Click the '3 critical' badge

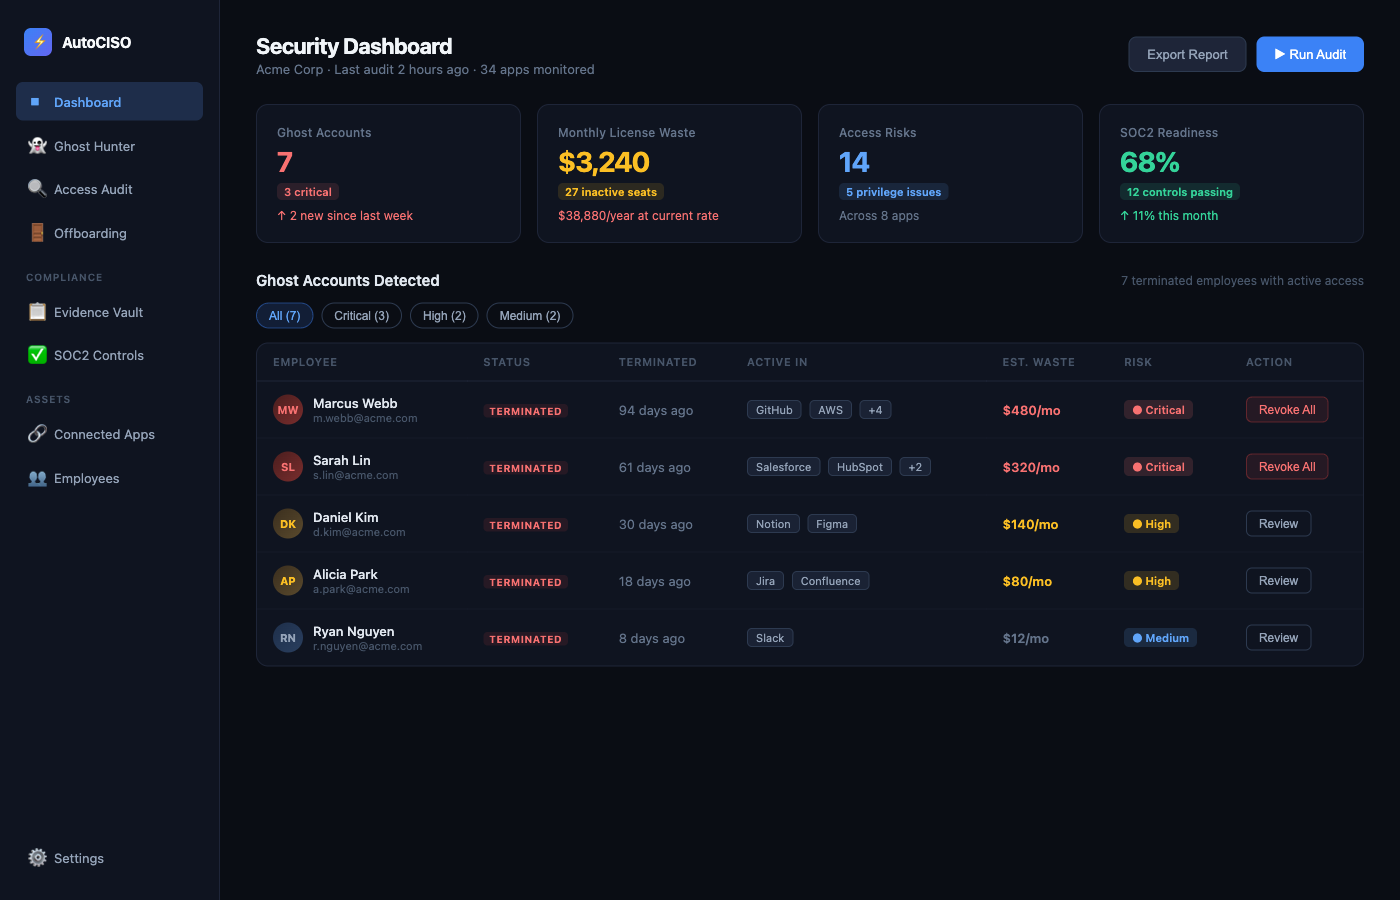pyautogui.click(x=308, y=192)
